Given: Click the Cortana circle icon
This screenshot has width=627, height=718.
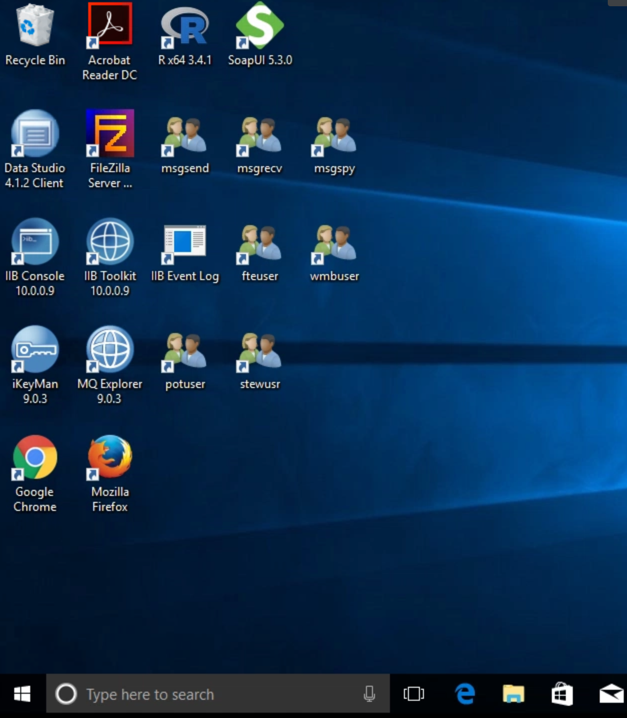Looking at the screenshot, I should (x=66, y=695).
